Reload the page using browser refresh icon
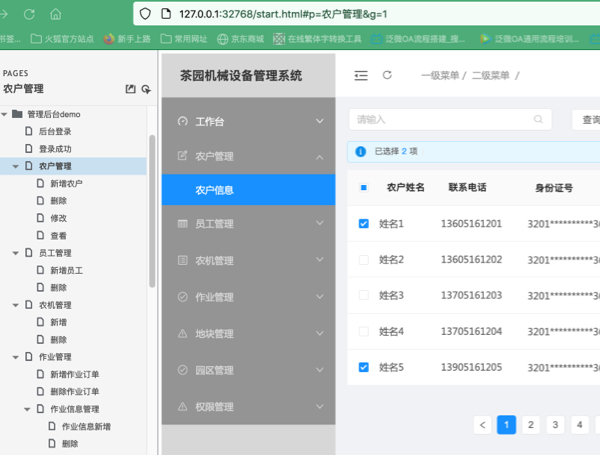Screen dimensions: 600x455 click(30, 14)
